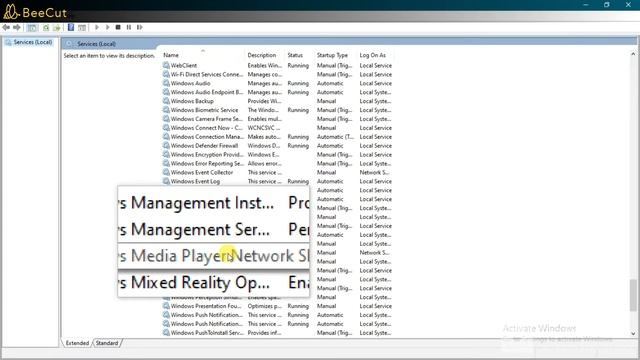Image resolution: width=640 pixels, height=360 pixels.
Task: Sort by the Log On As column header
Action: tap(372, 55)
